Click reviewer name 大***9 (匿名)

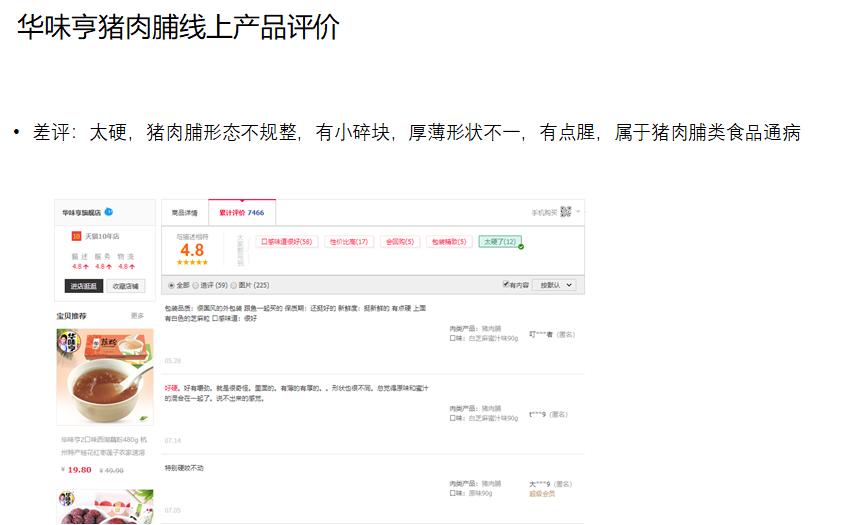click(x=551, y=484)
